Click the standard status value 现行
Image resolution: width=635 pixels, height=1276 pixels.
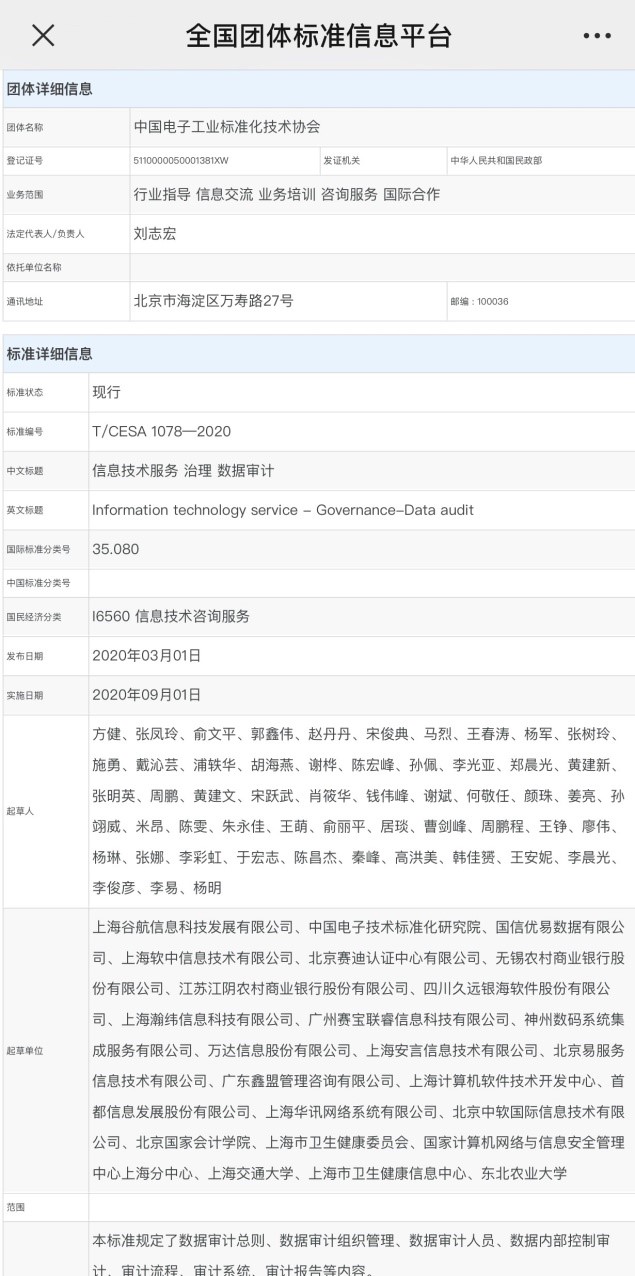106,392
